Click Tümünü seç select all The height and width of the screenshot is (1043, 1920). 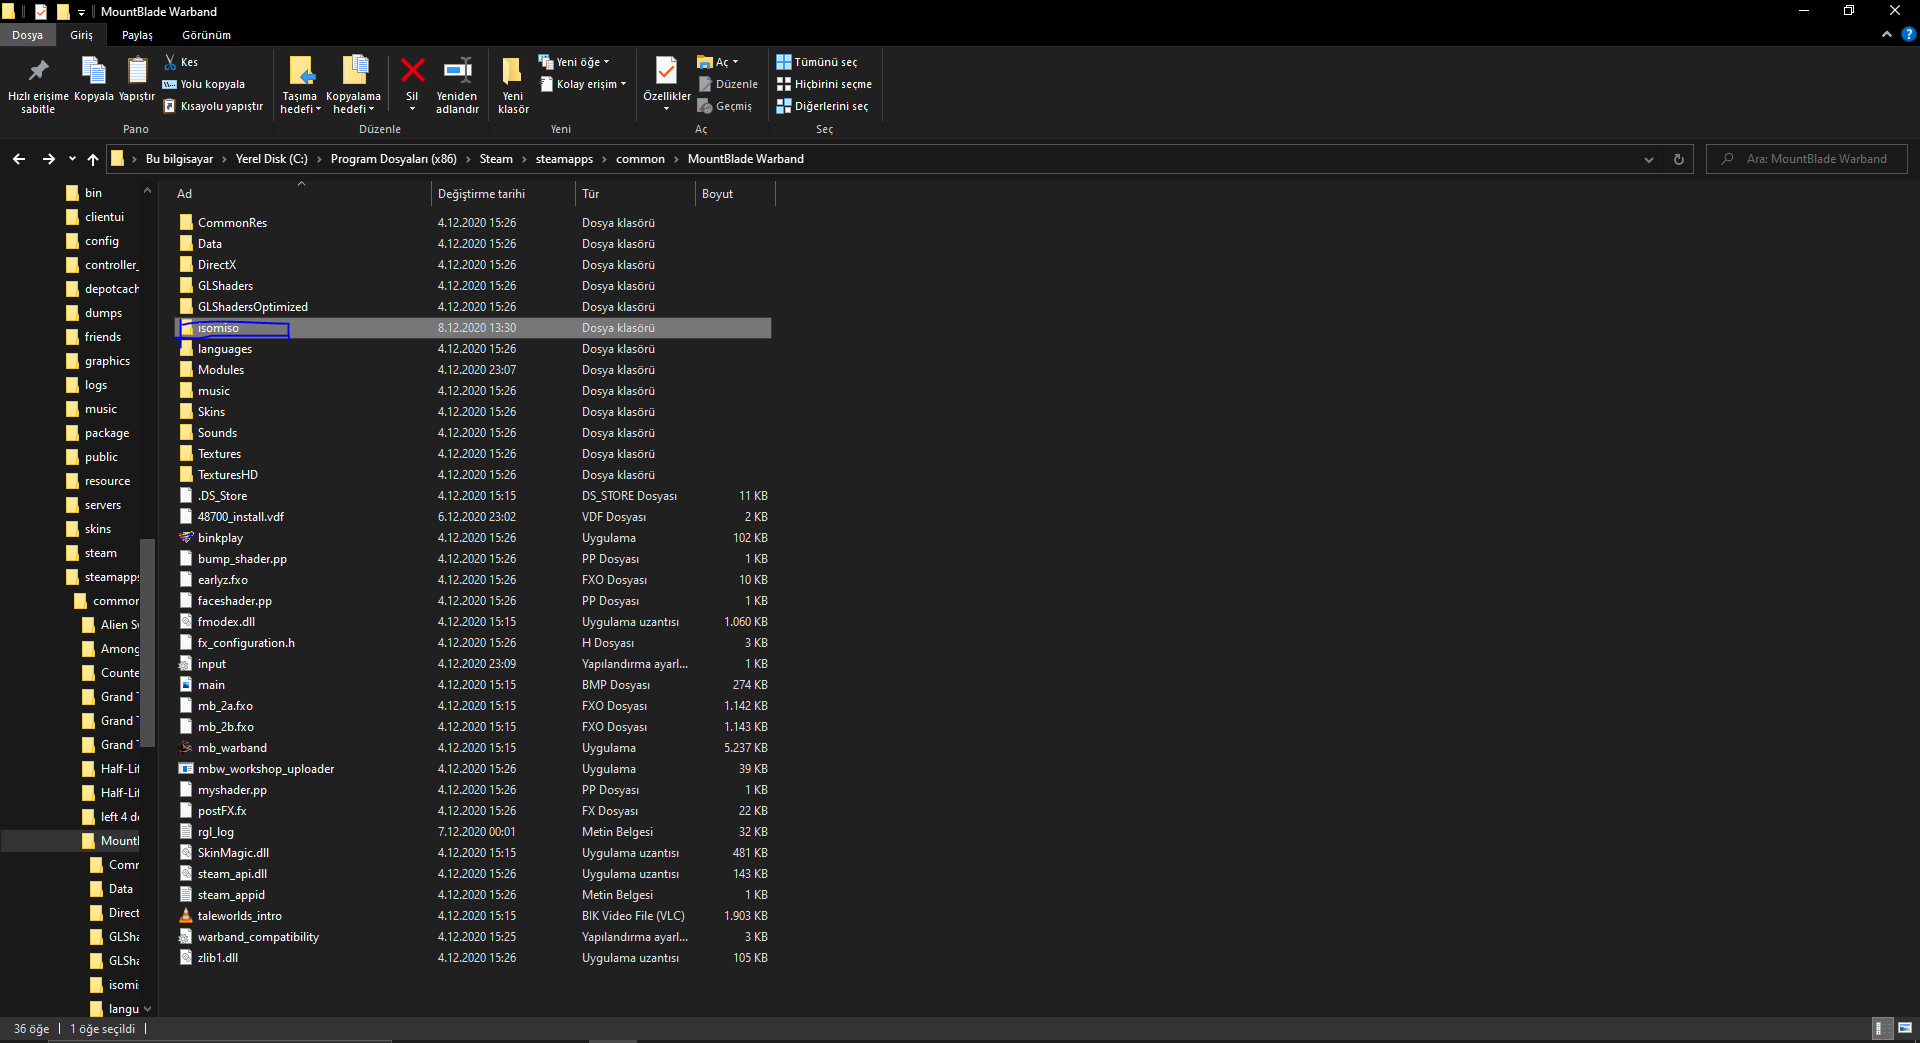817,62
